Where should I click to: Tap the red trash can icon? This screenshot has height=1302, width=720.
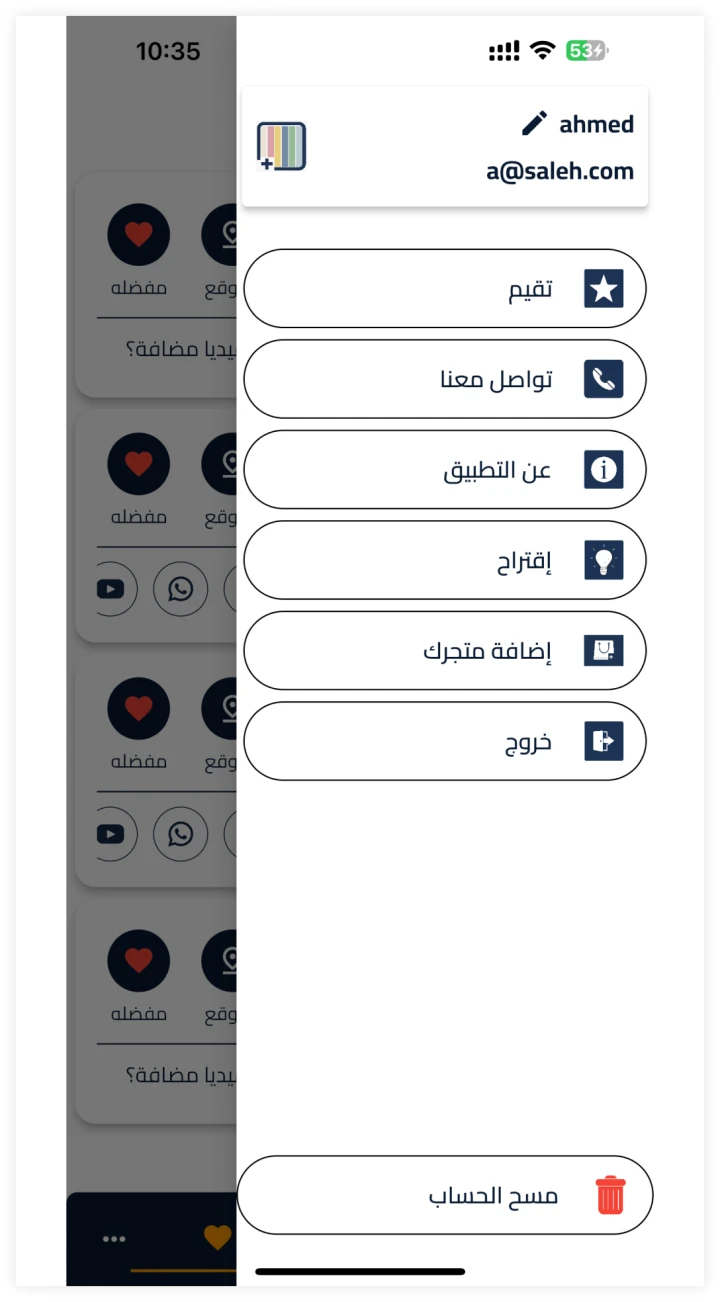(x=610, y=1195)
